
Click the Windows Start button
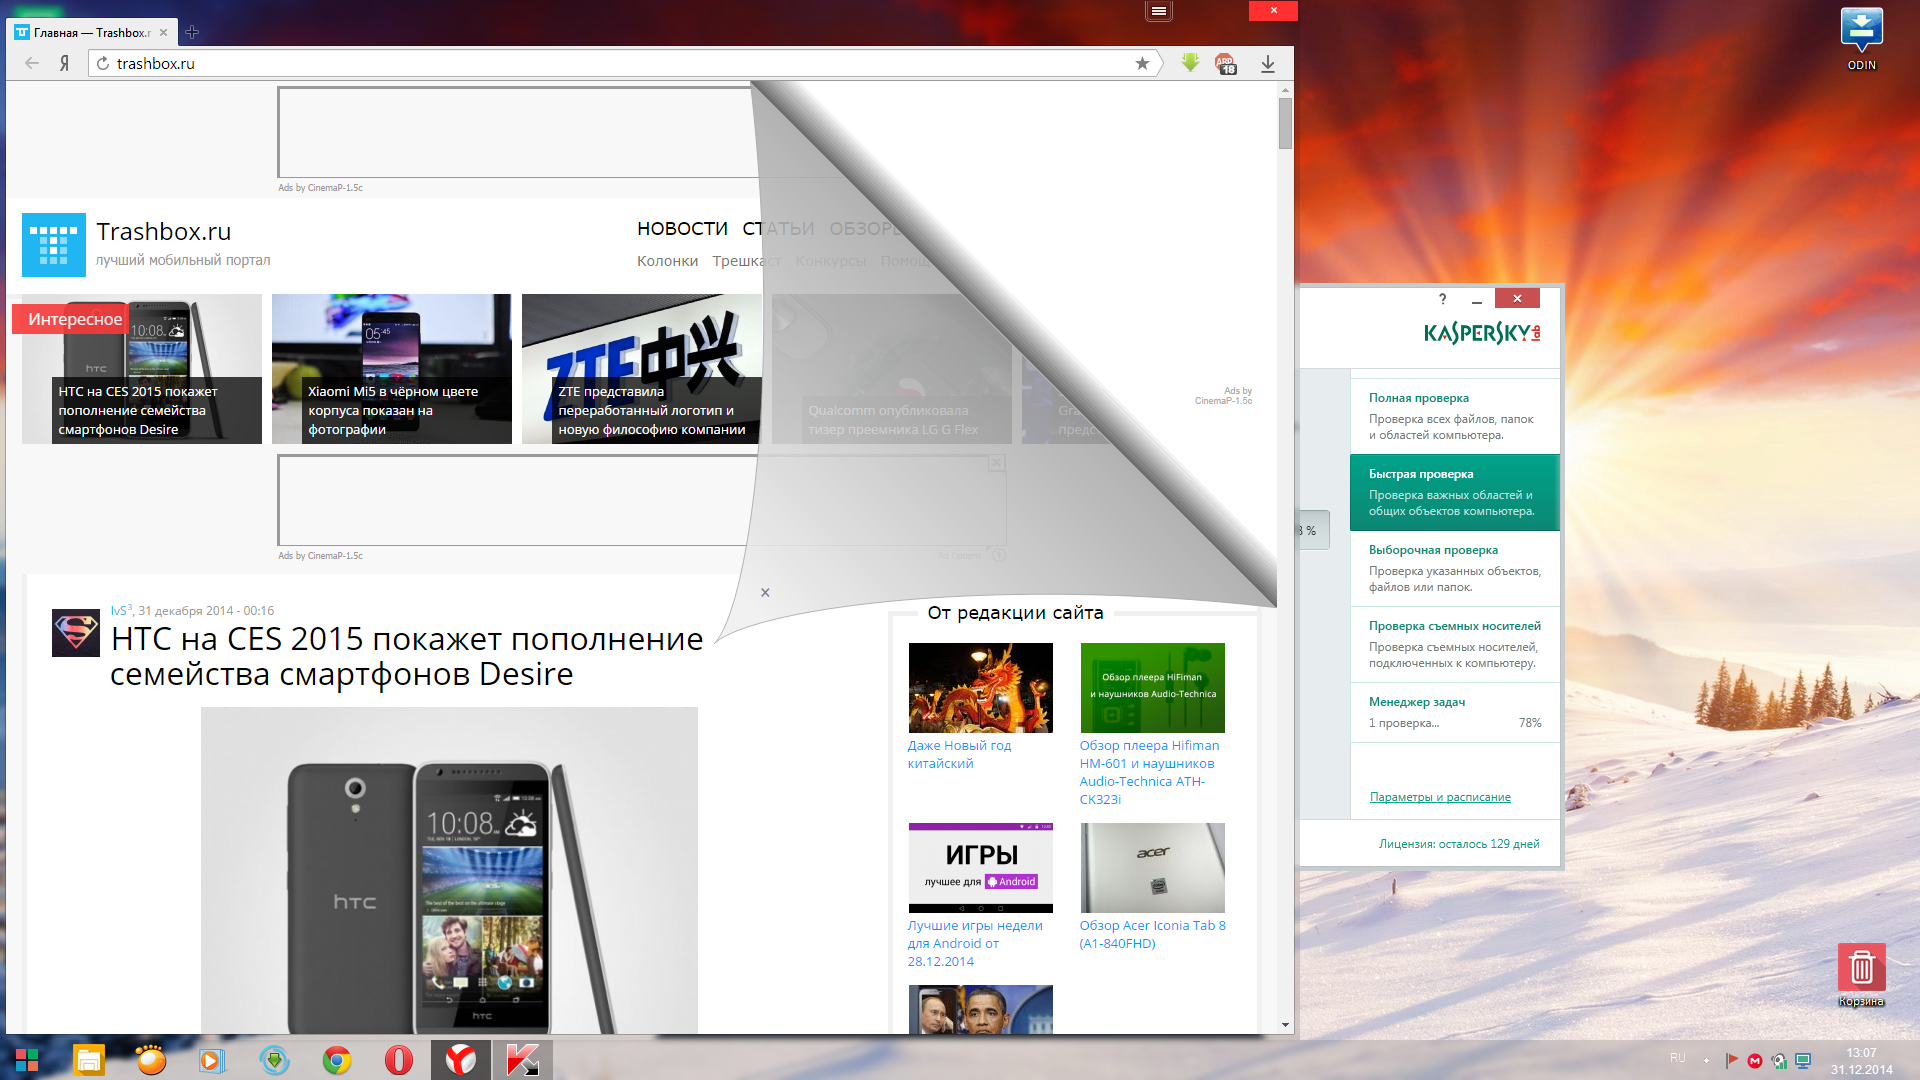click(x=27, y=1060)
